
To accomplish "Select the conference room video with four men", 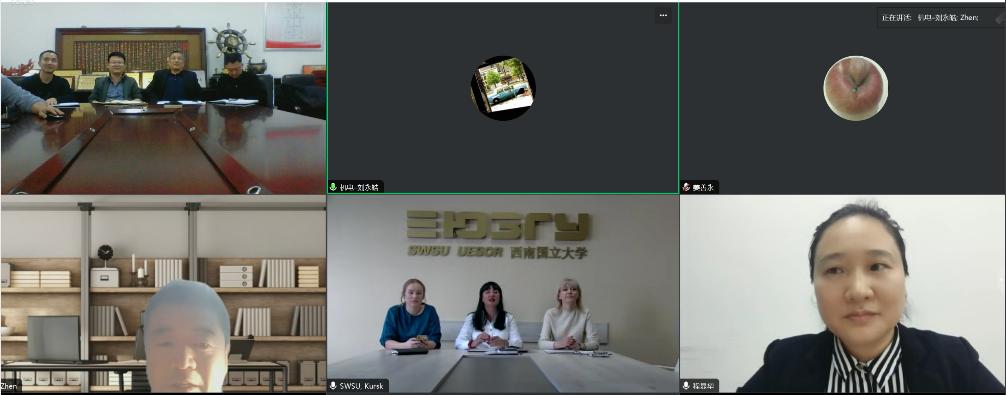I will (163, 98).
